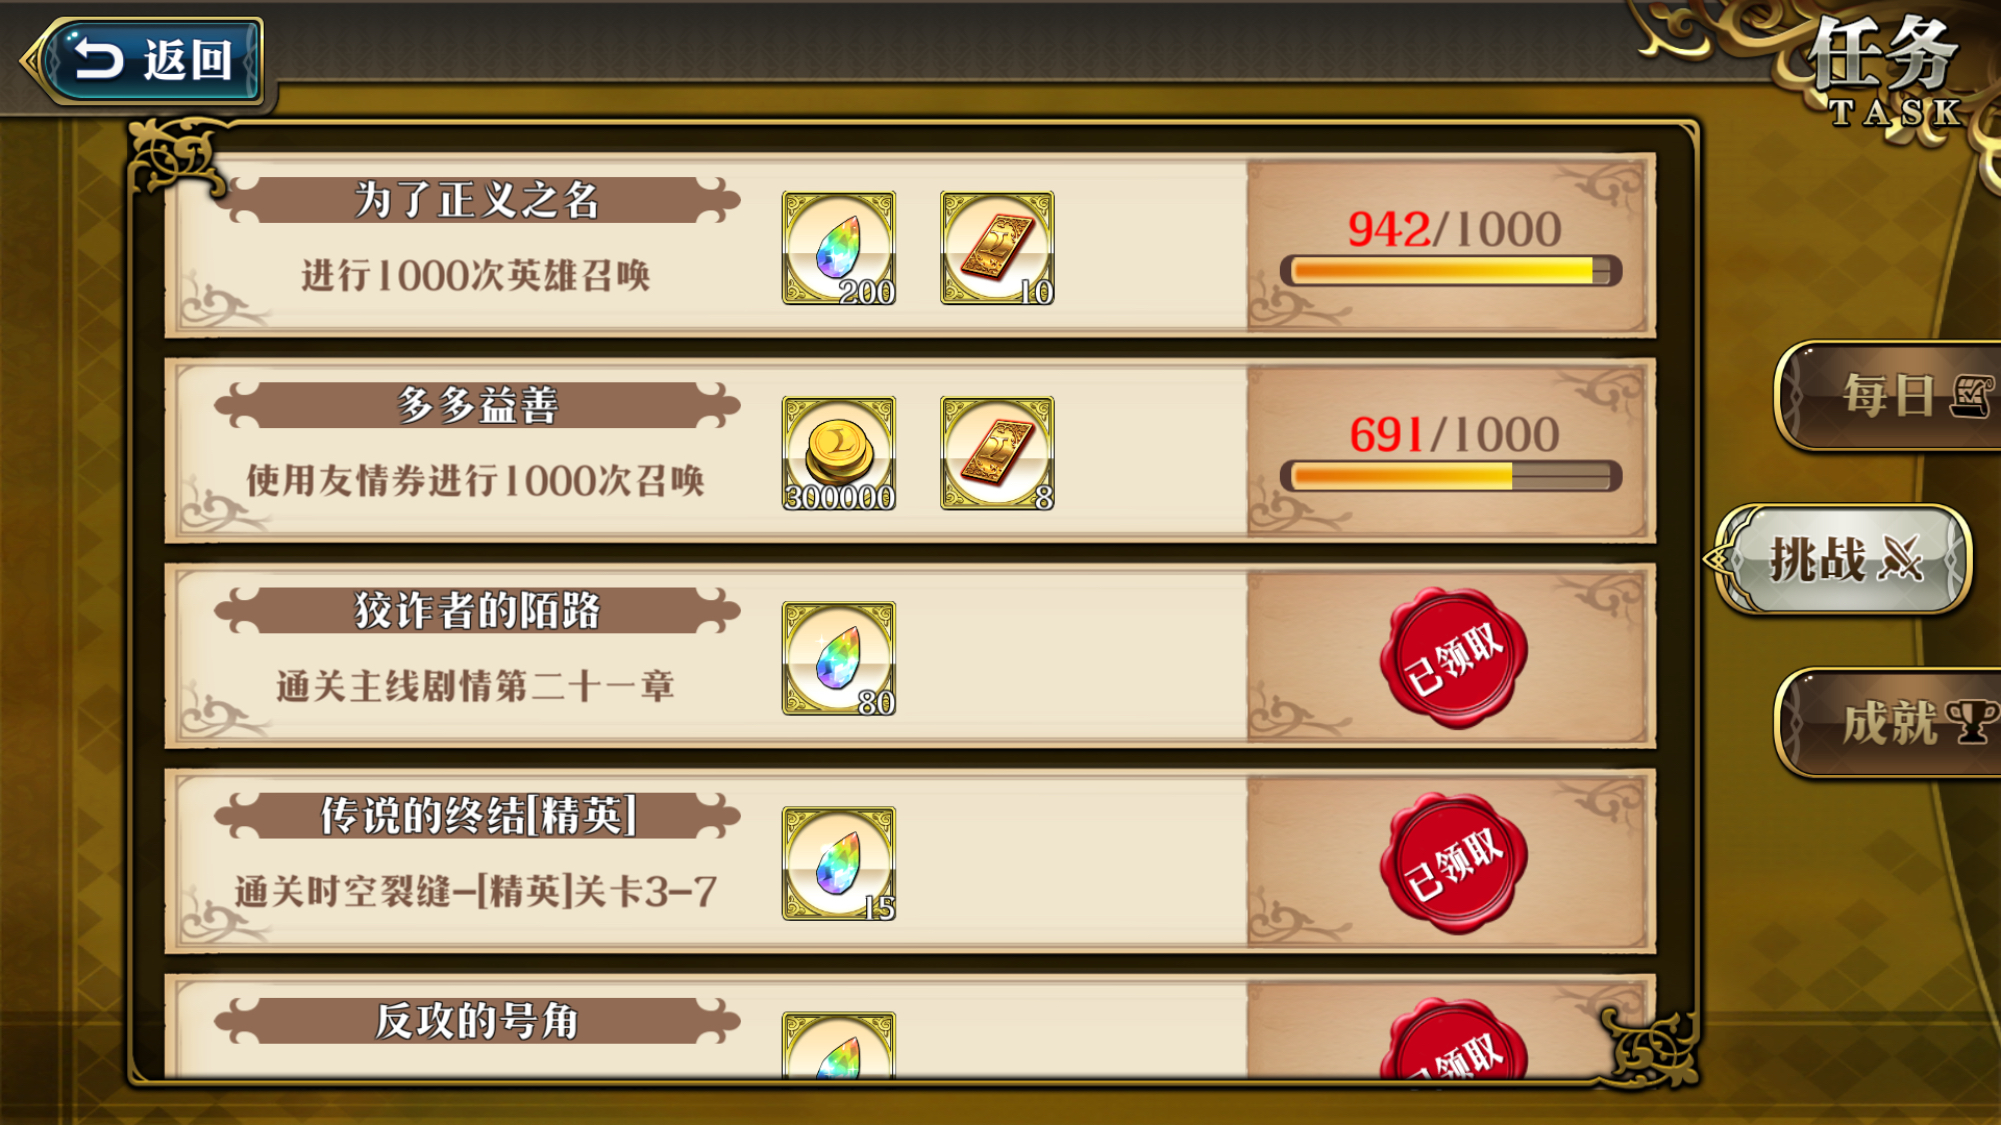
Task: Tap the 80 rainbow gem reward icon
Action: click(838, 659)
